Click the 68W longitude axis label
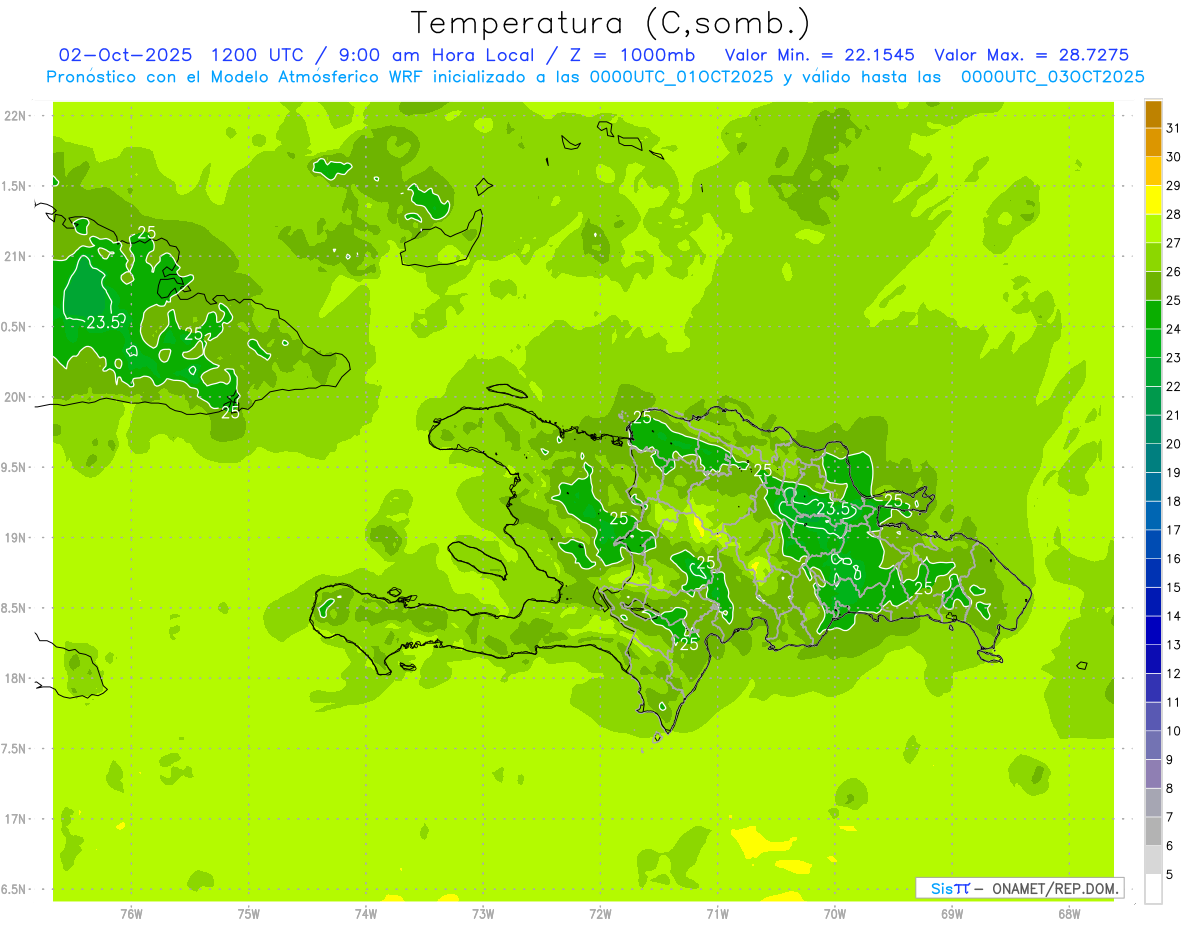 [1068, 913]
